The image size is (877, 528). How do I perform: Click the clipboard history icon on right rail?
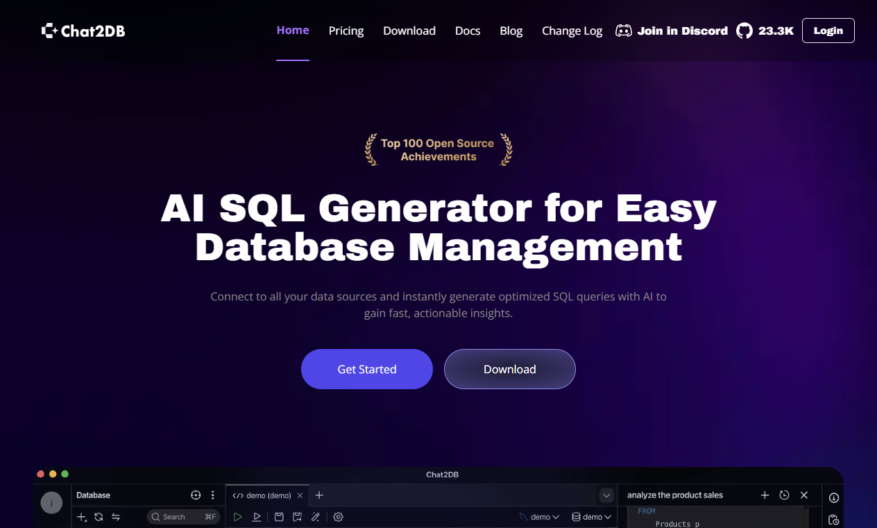pos(834,520)
